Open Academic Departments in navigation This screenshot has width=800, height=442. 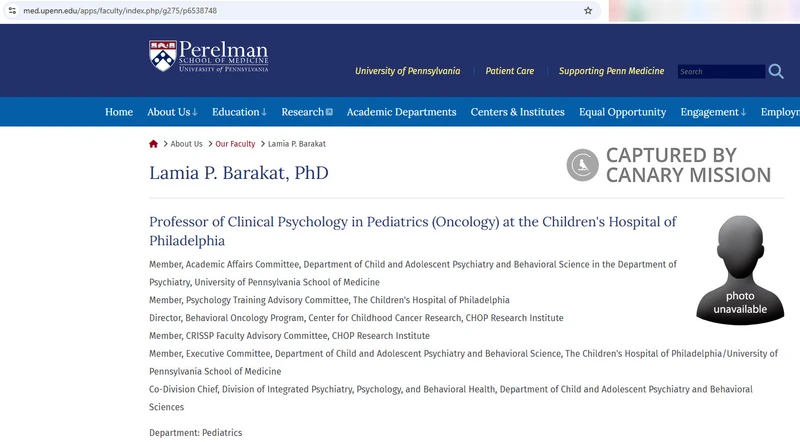click(x=402, y=112)
